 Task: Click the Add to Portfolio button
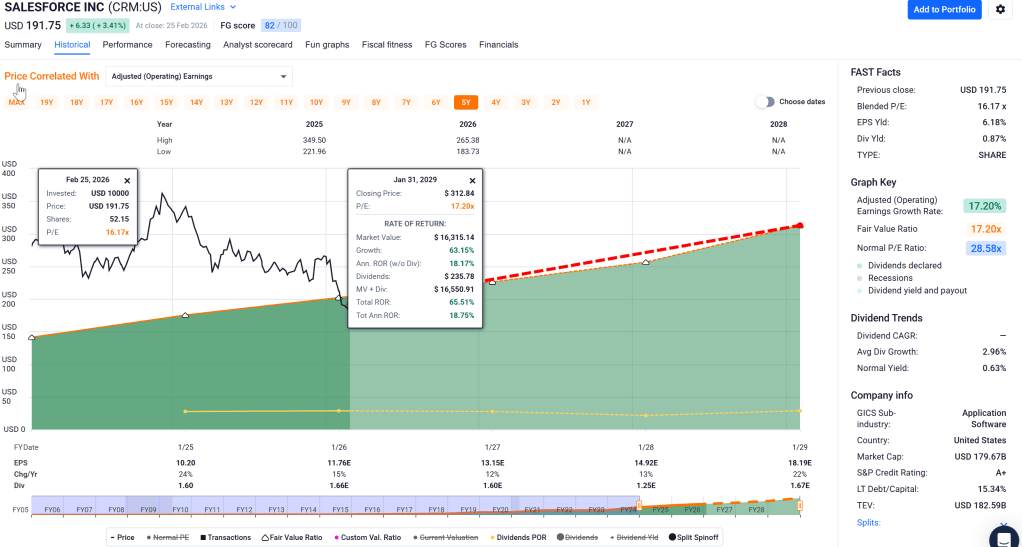(944, 10)
